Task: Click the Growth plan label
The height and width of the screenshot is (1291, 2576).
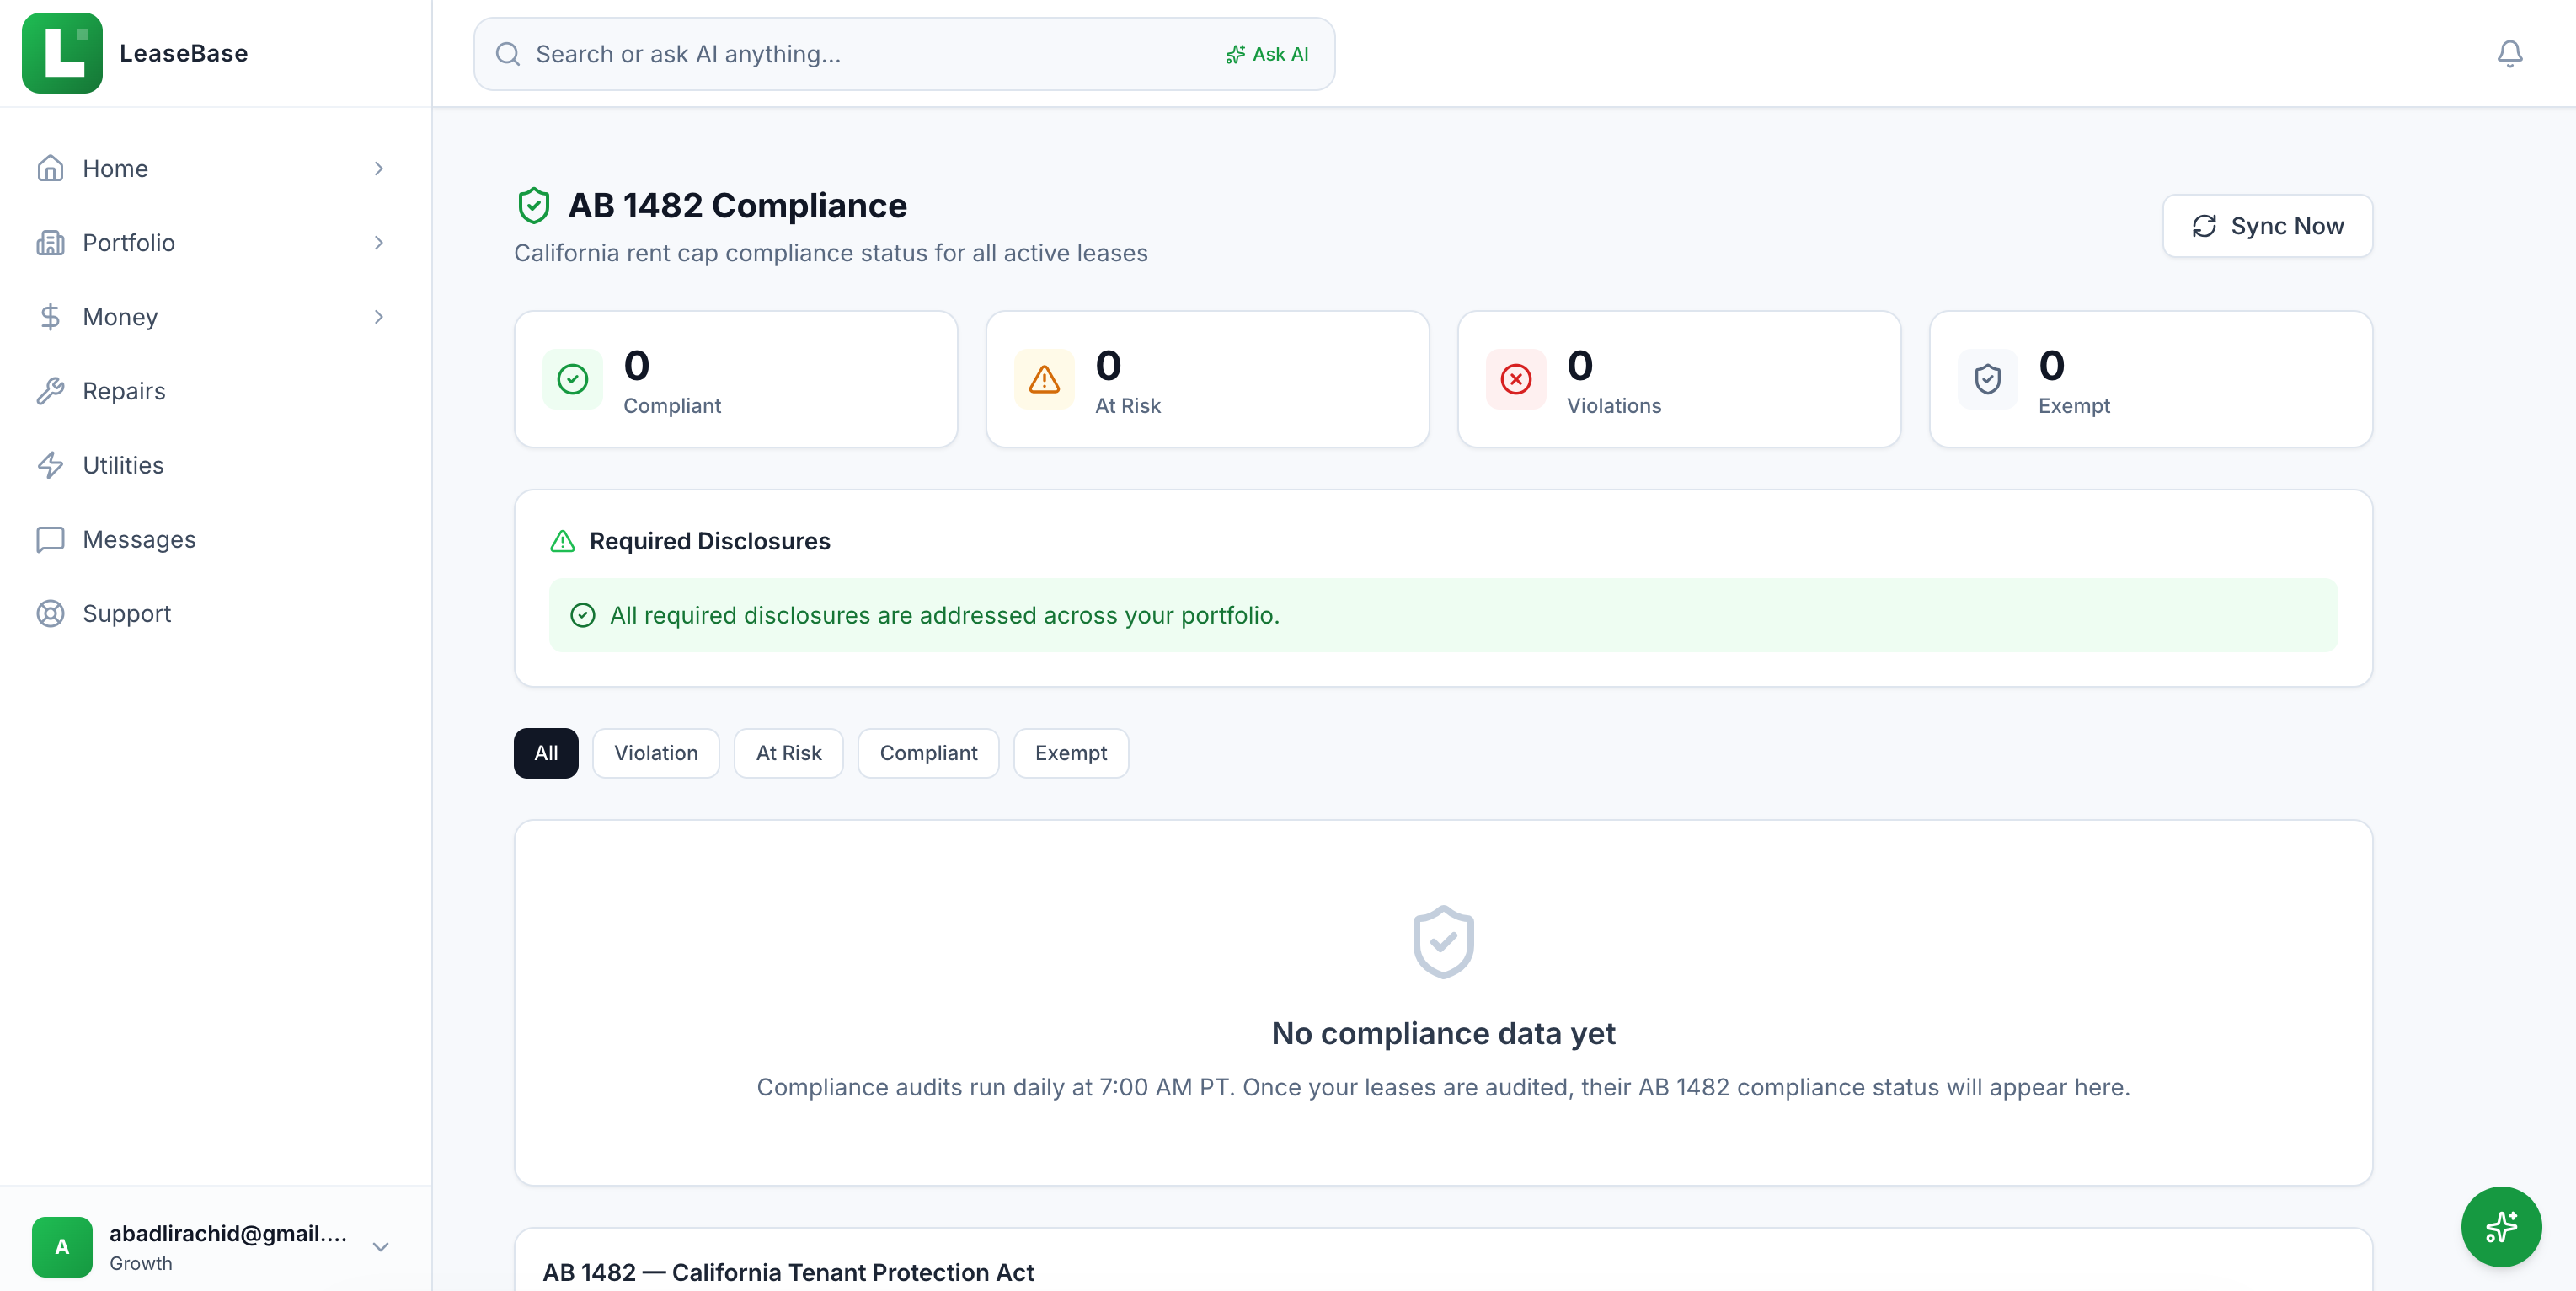Action: pyautogui.click(x=141, y=1263)
